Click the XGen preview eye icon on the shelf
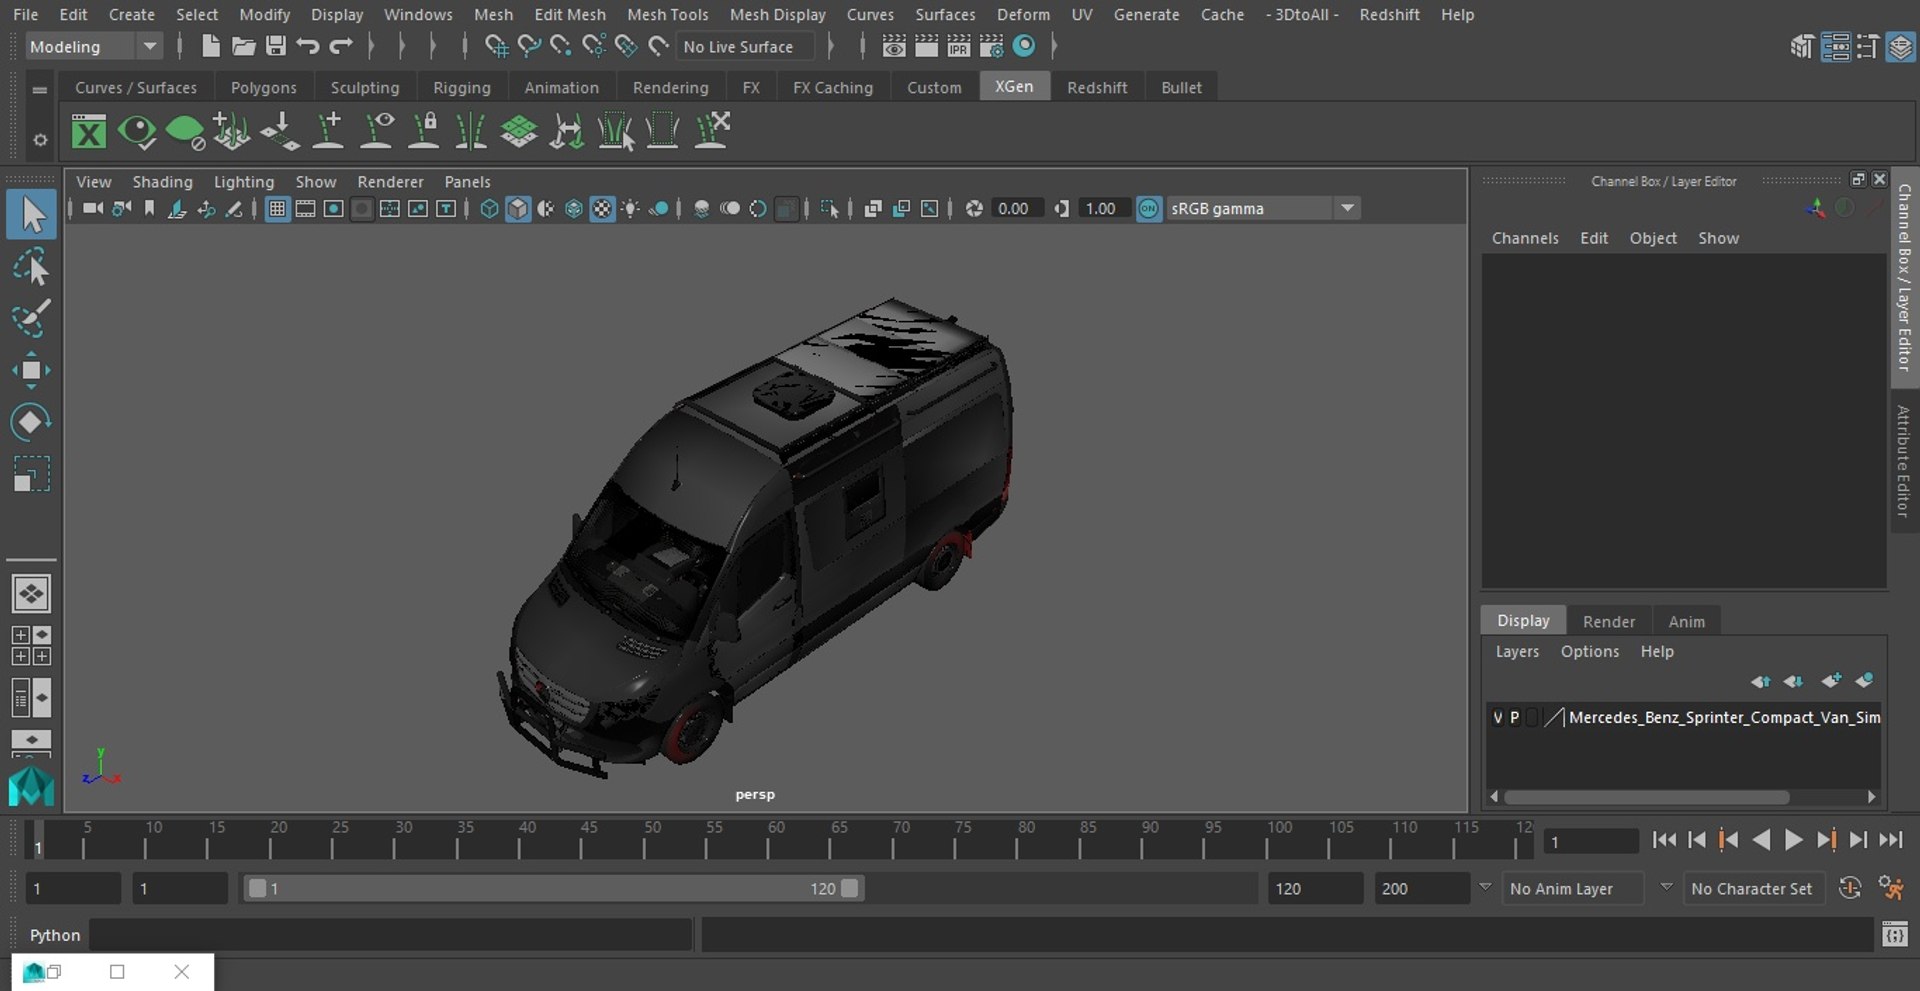This screenshot has width=1920, height=991. click(137, 131)
